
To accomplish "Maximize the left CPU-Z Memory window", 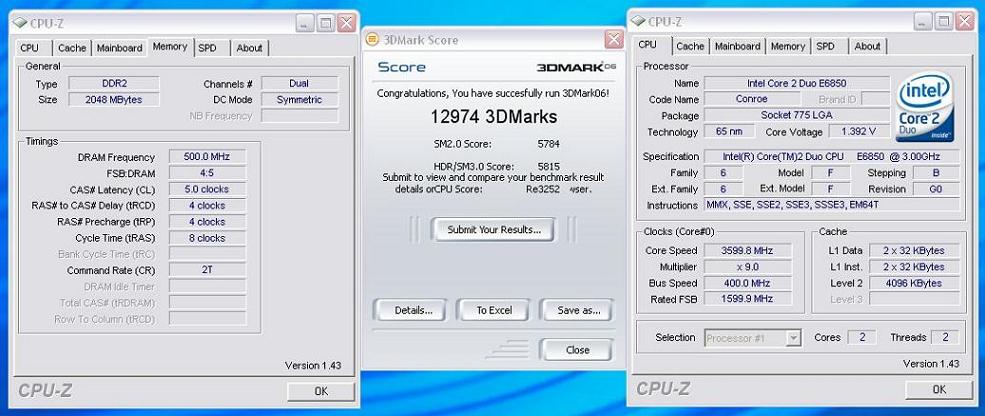I will (x=325, y=24).
